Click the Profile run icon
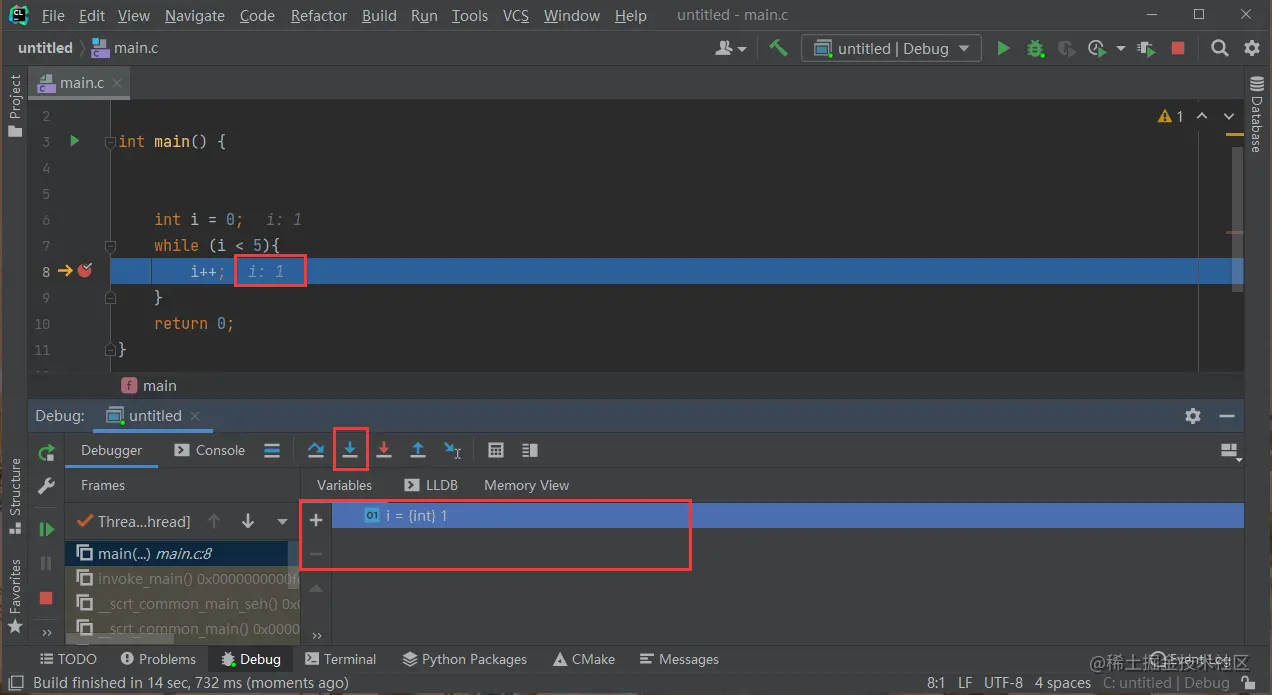The width and height of the screenshot is (1272, 695). tap(1098, 48)
